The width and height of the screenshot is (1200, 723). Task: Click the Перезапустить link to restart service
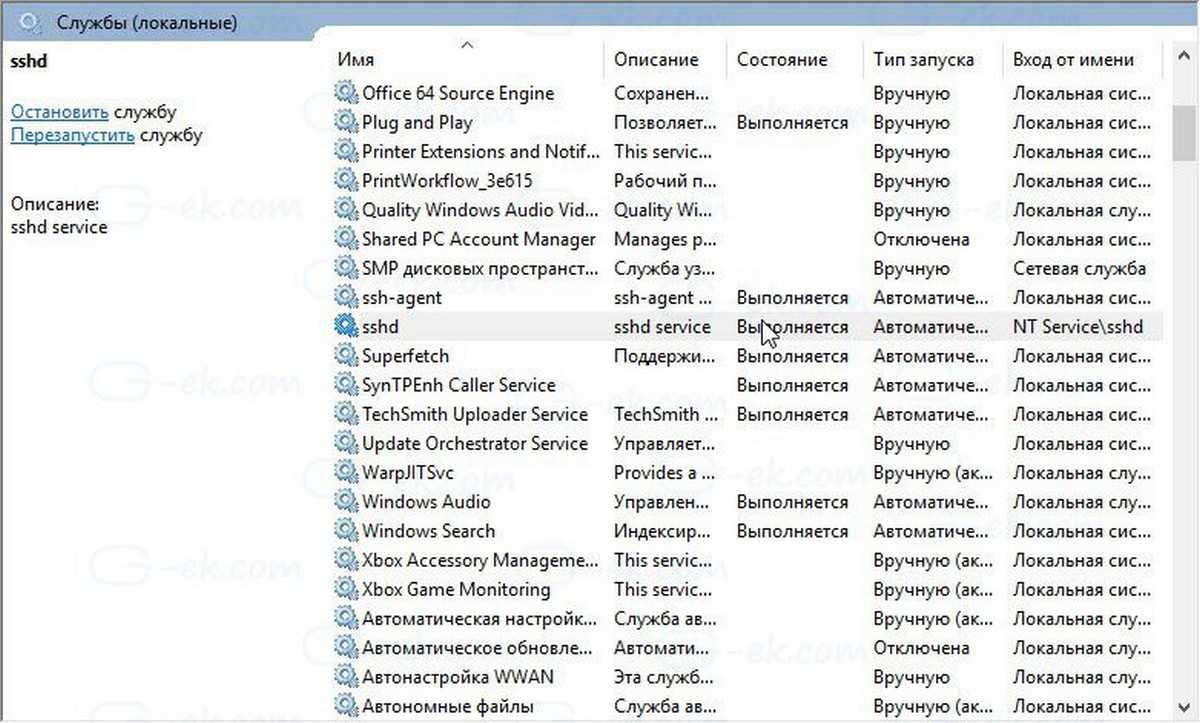pos(72,135)
